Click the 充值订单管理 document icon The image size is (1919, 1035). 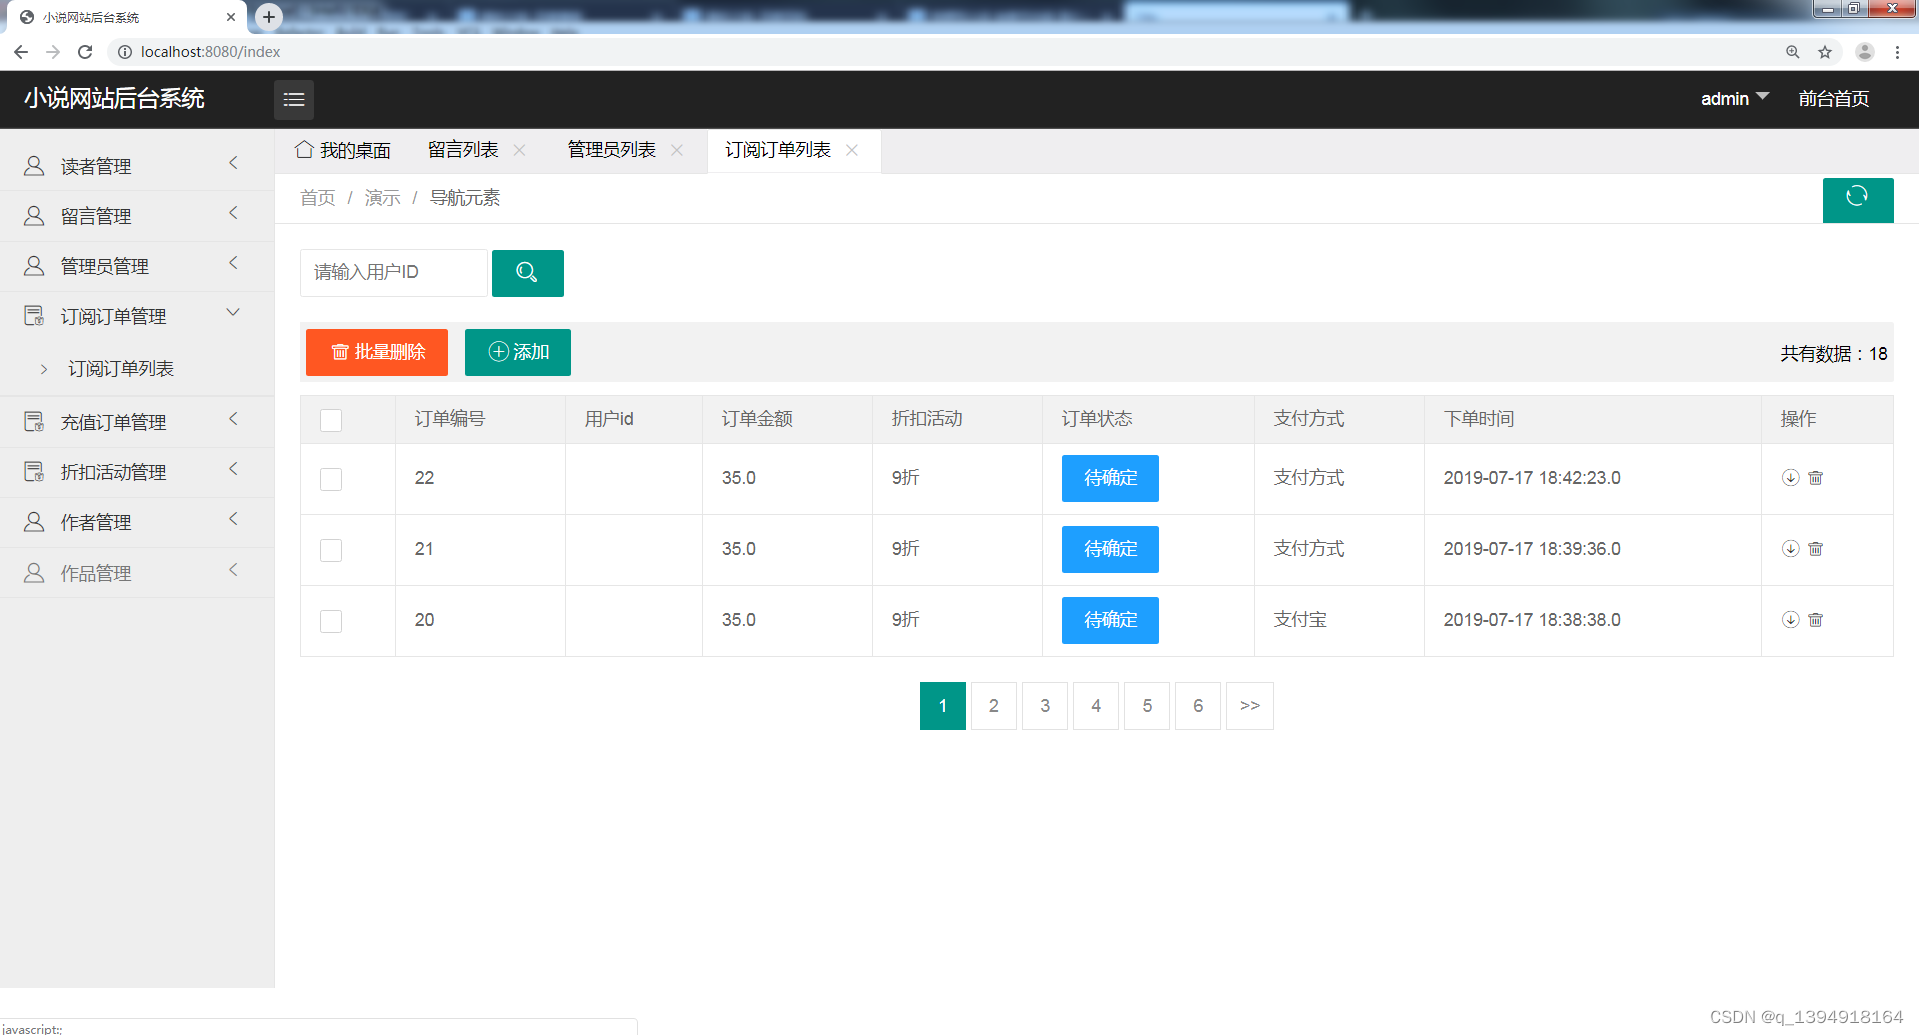(34, 422)
